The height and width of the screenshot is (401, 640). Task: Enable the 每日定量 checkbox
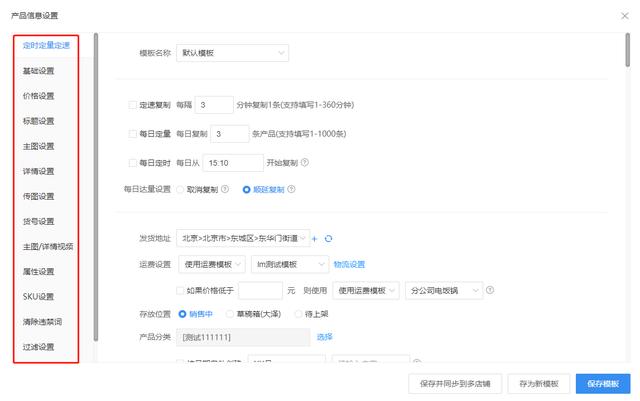point(132,133)
